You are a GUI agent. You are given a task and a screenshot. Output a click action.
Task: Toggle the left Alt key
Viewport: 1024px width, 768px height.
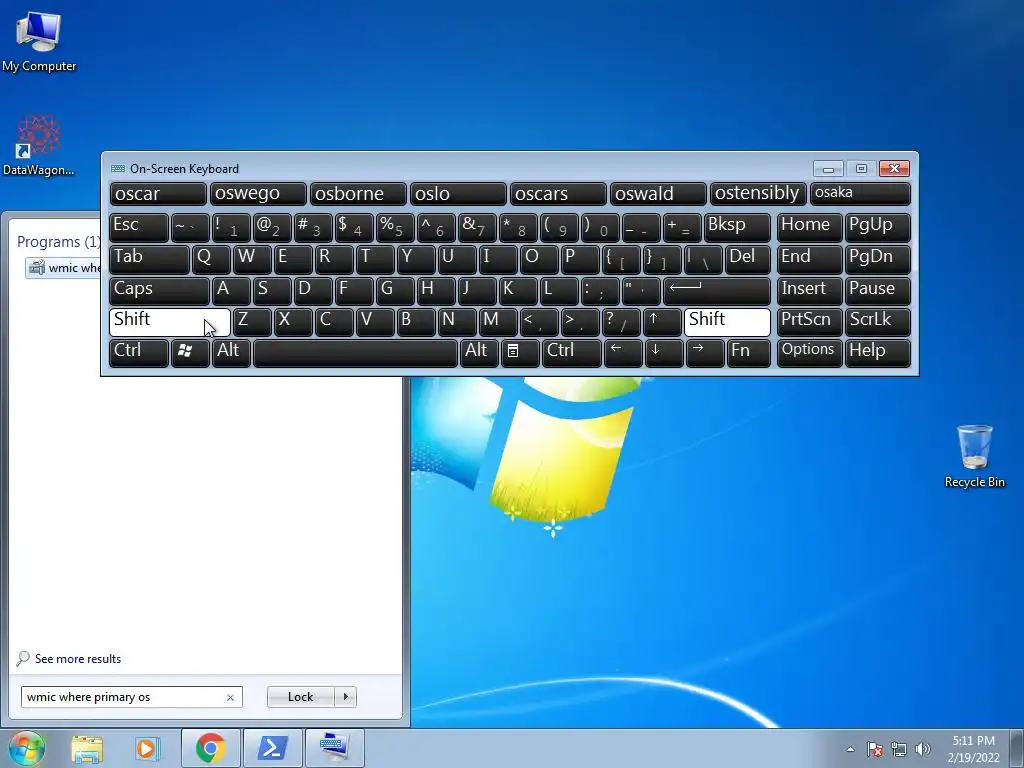[231, 352]
